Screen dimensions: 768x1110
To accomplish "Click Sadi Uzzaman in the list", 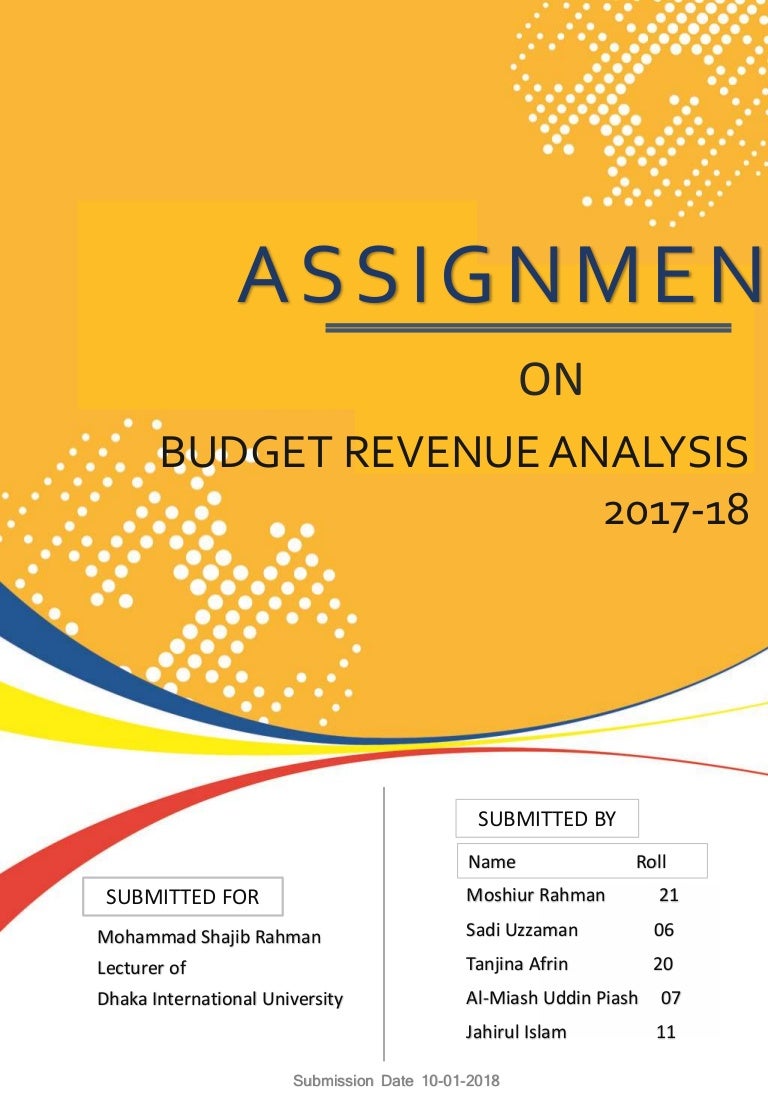I will 521,930.
